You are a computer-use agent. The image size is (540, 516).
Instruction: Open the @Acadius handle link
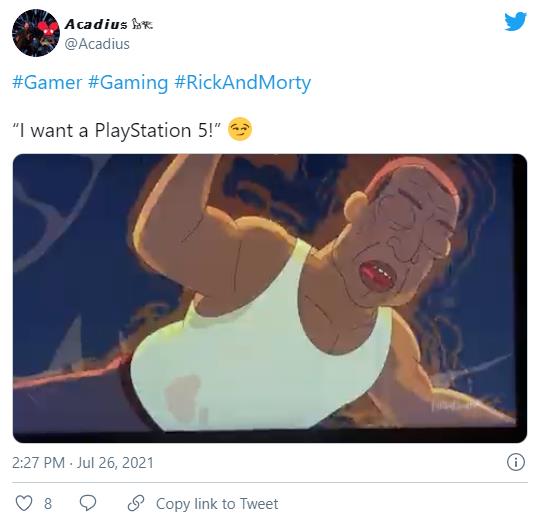pos(97,44)
